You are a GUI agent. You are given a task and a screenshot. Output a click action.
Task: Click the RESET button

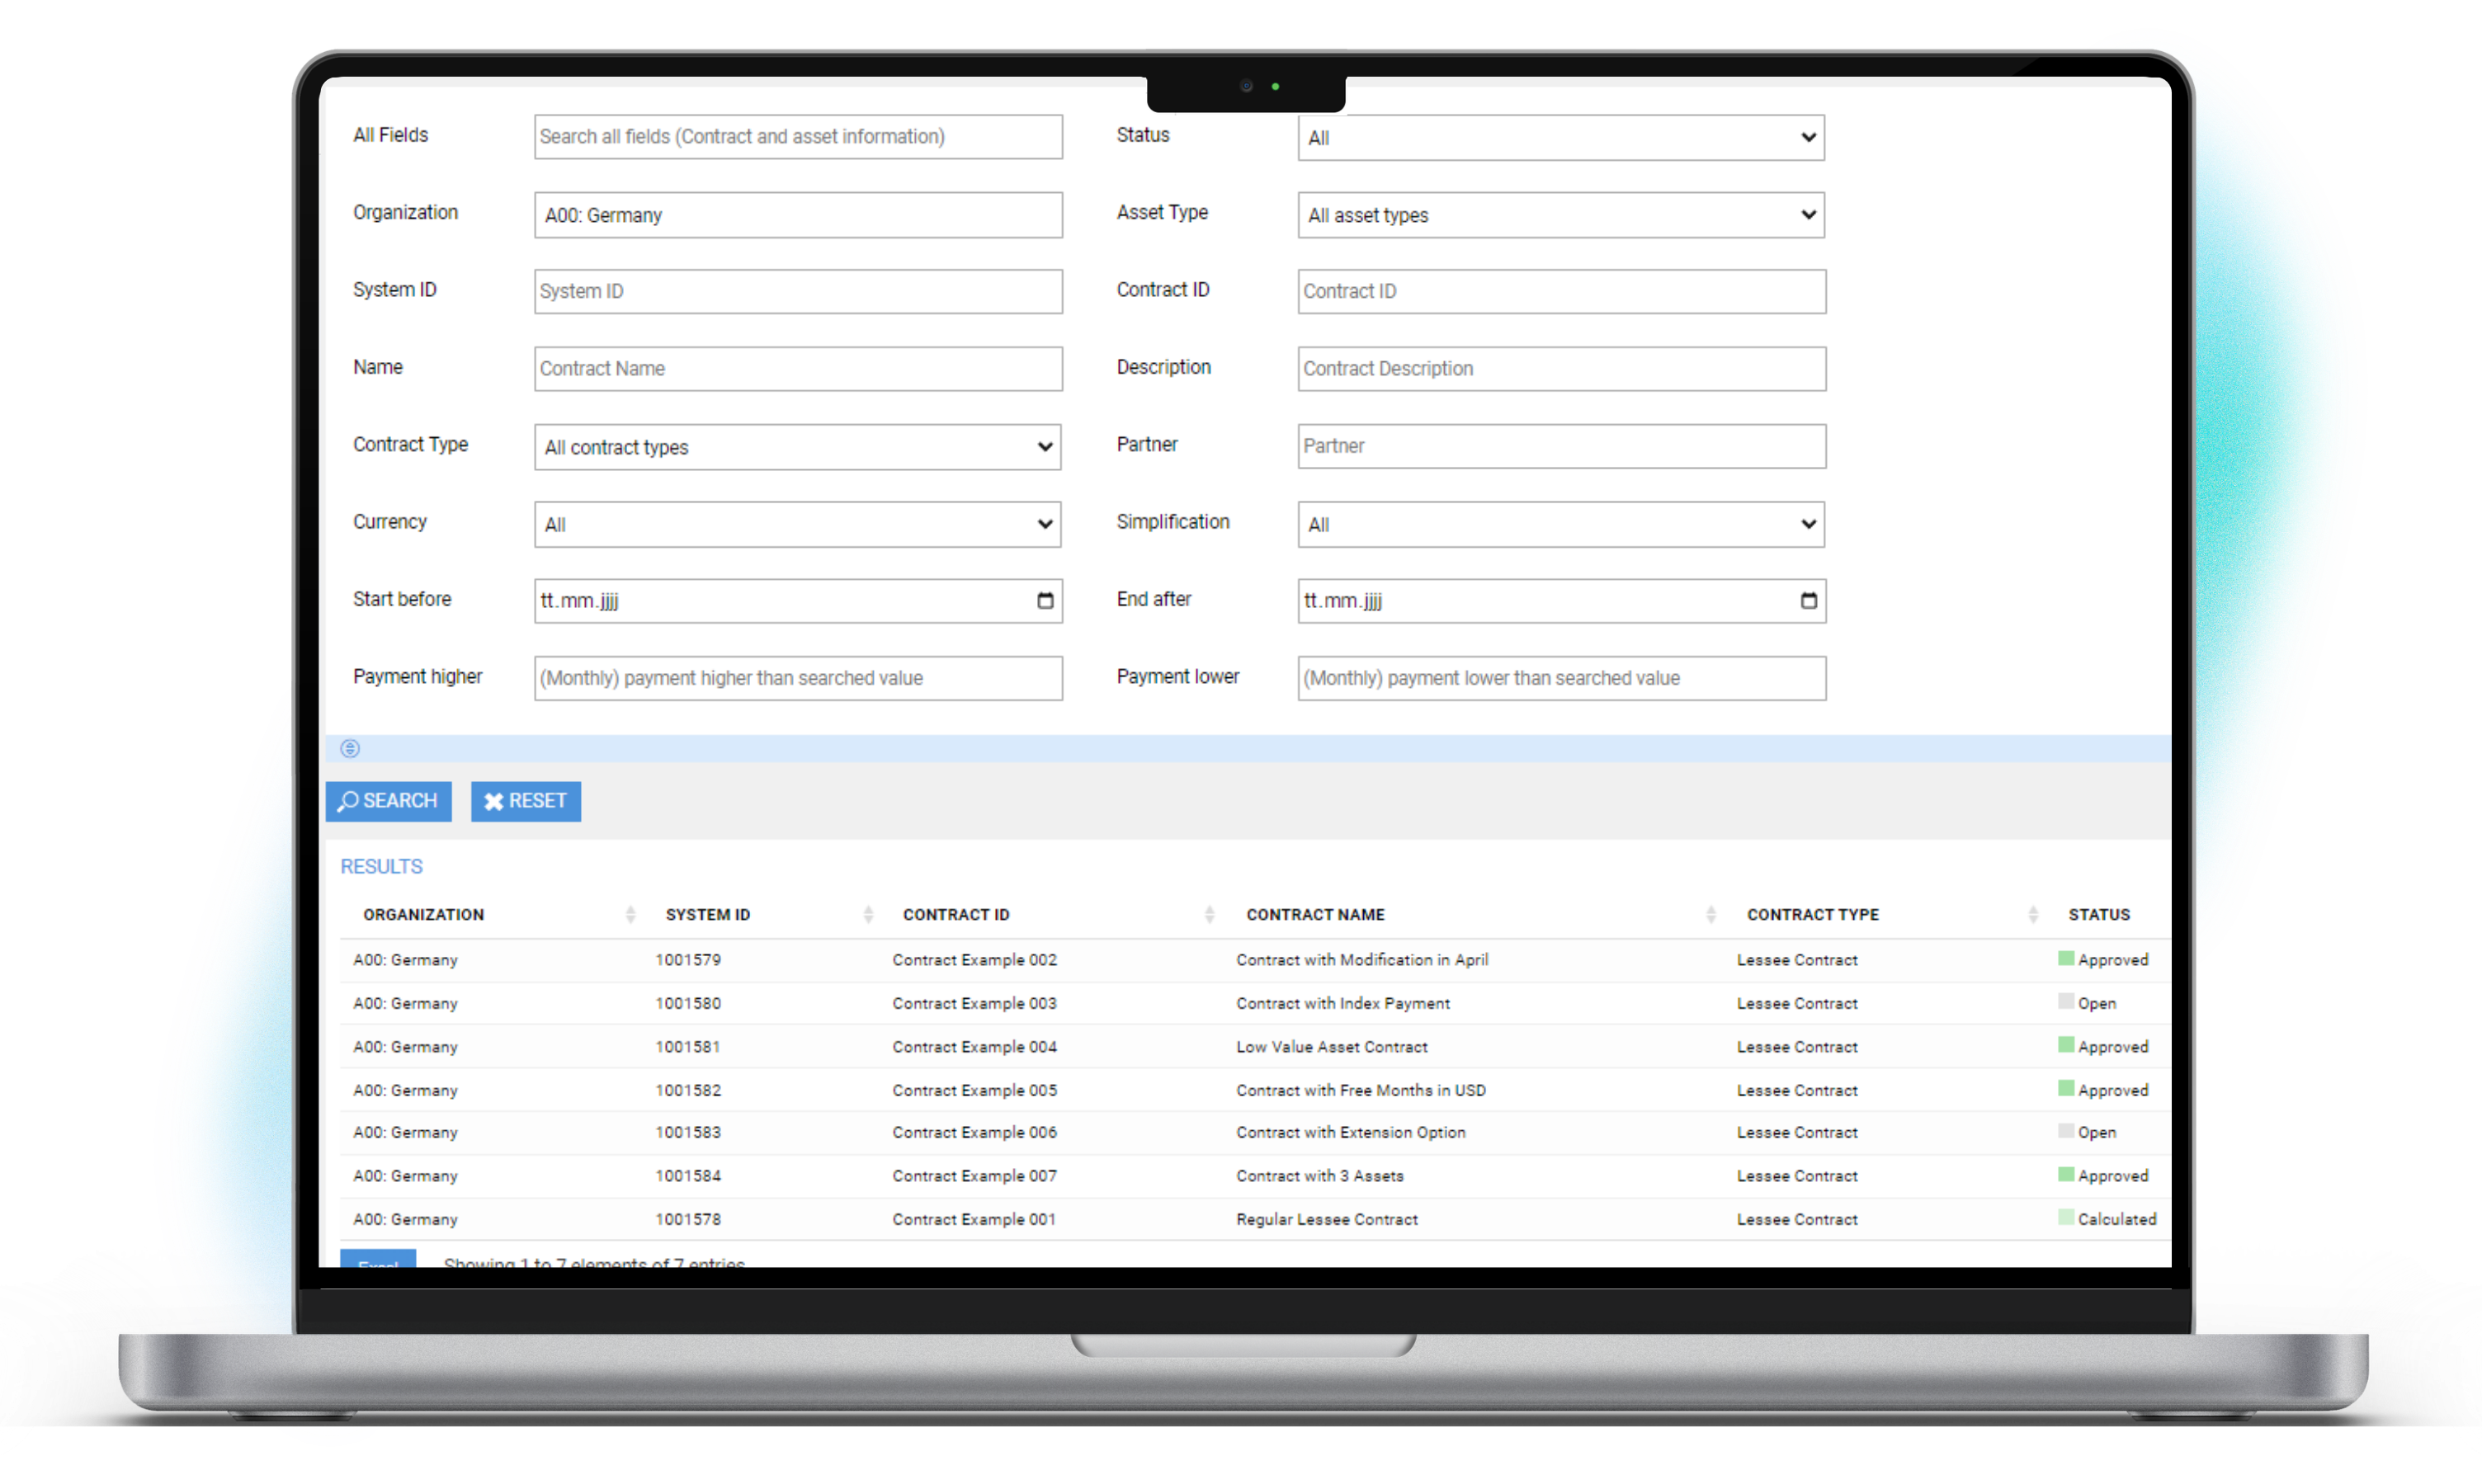click(526, 801)
